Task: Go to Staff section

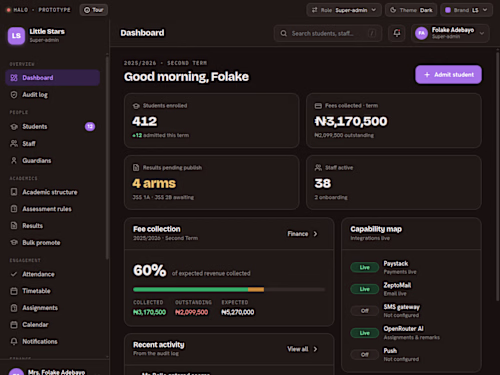Action: pos(52,144)
